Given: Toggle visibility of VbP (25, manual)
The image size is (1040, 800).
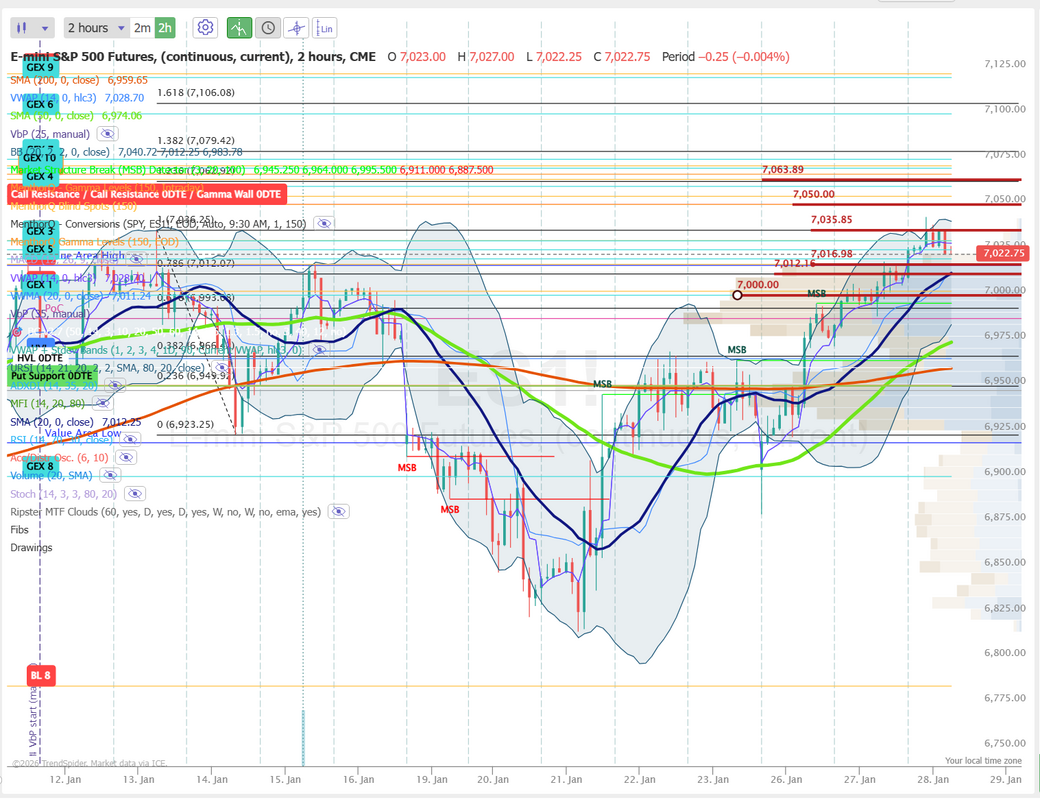Looking at the screenshot, I should [x=108, y=134].
